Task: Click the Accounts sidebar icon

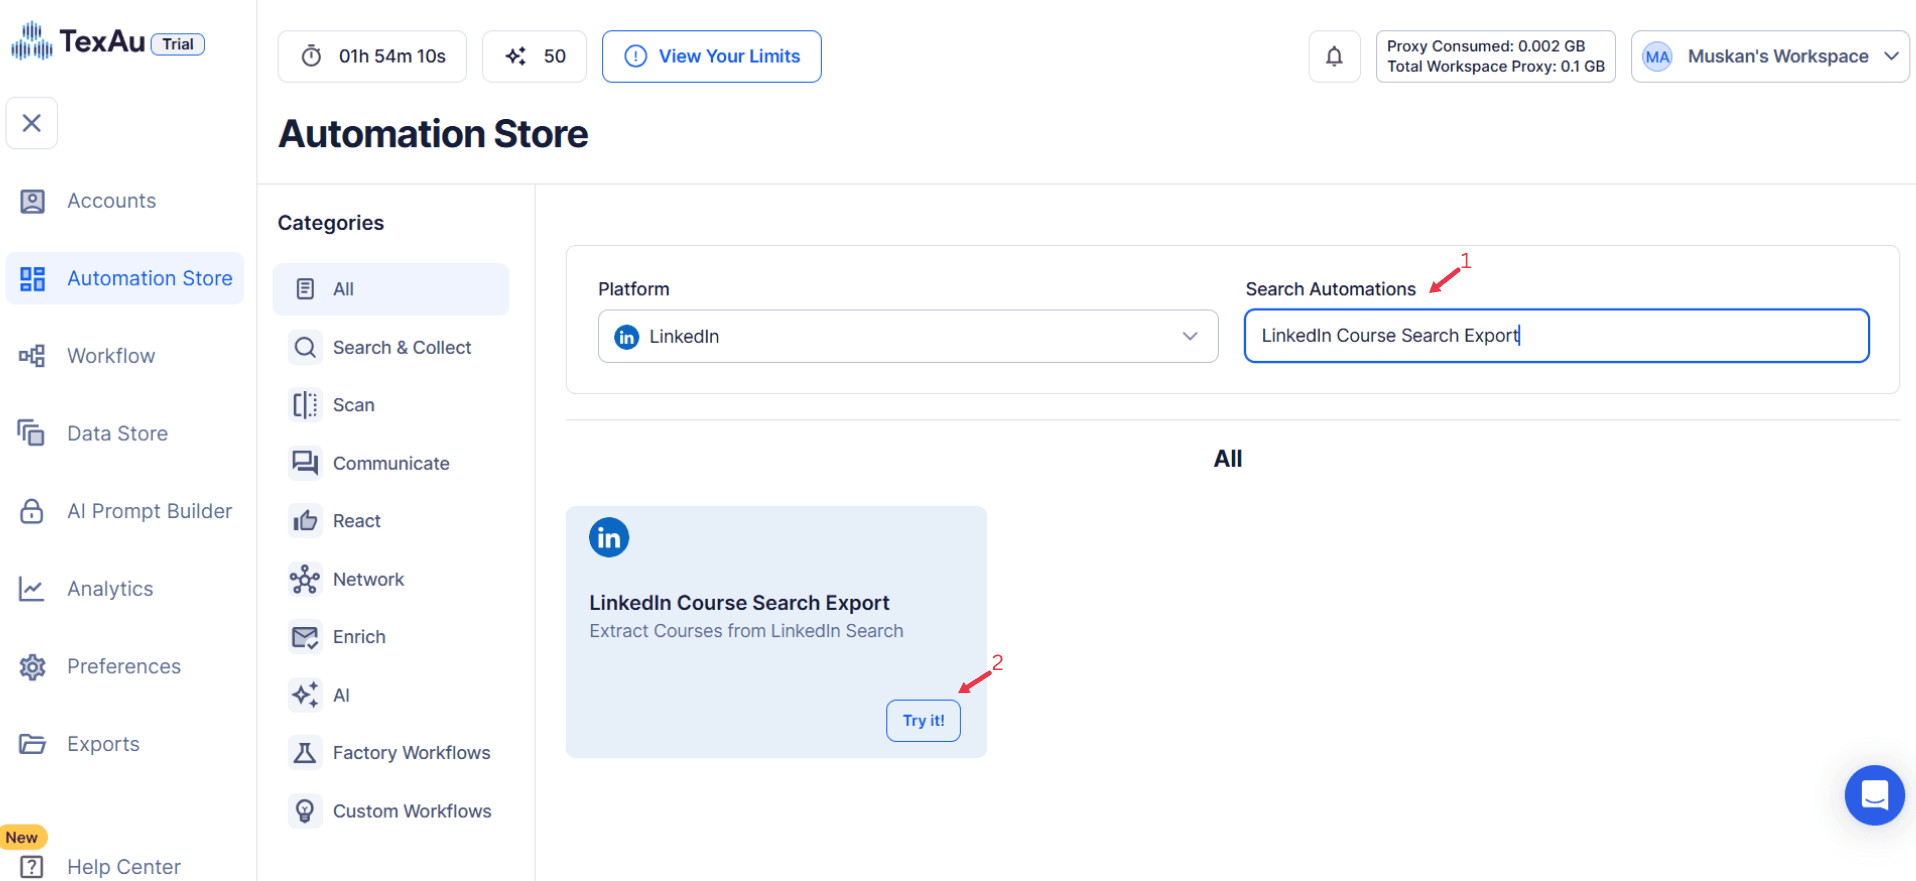Action: [32, 201]
